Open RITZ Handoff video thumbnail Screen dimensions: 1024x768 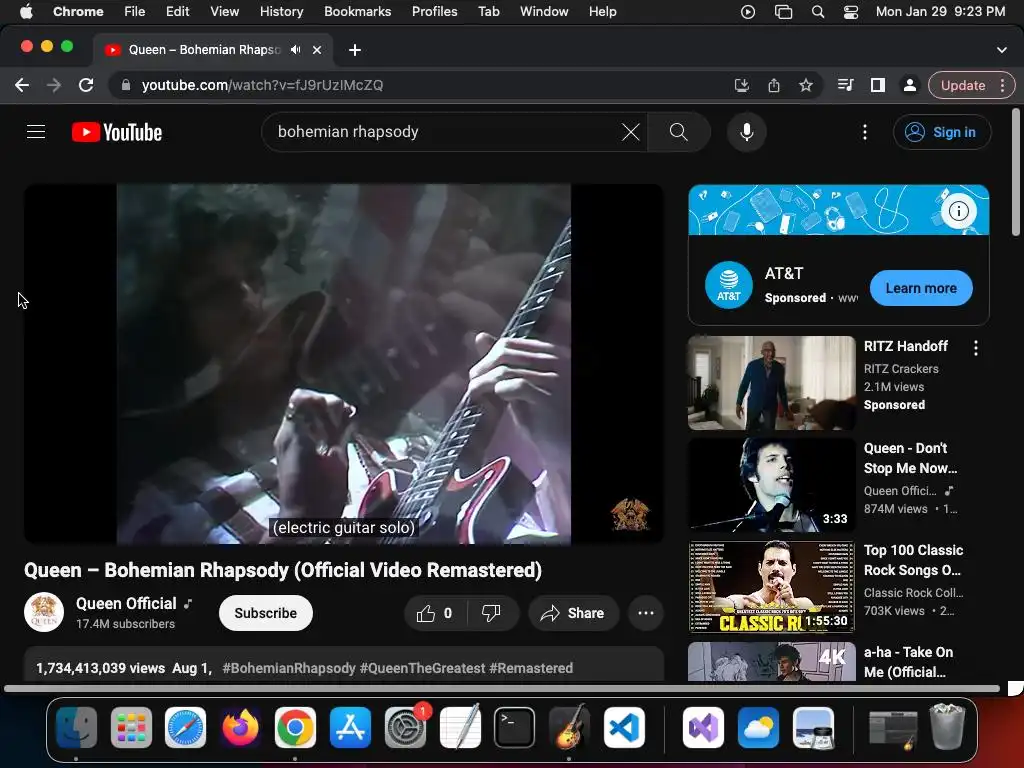click(771, 383)
